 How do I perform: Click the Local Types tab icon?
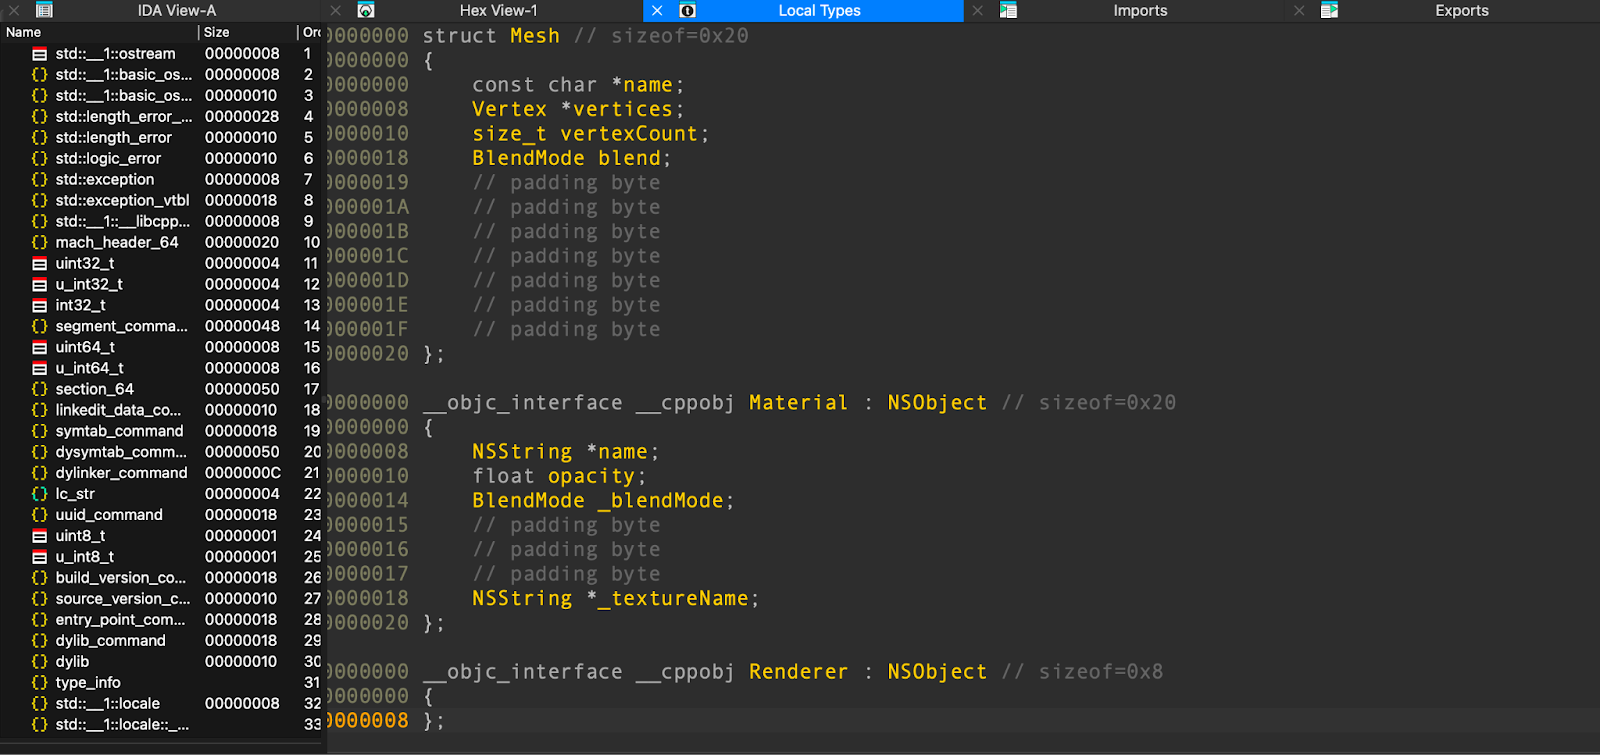pos(688,11)
